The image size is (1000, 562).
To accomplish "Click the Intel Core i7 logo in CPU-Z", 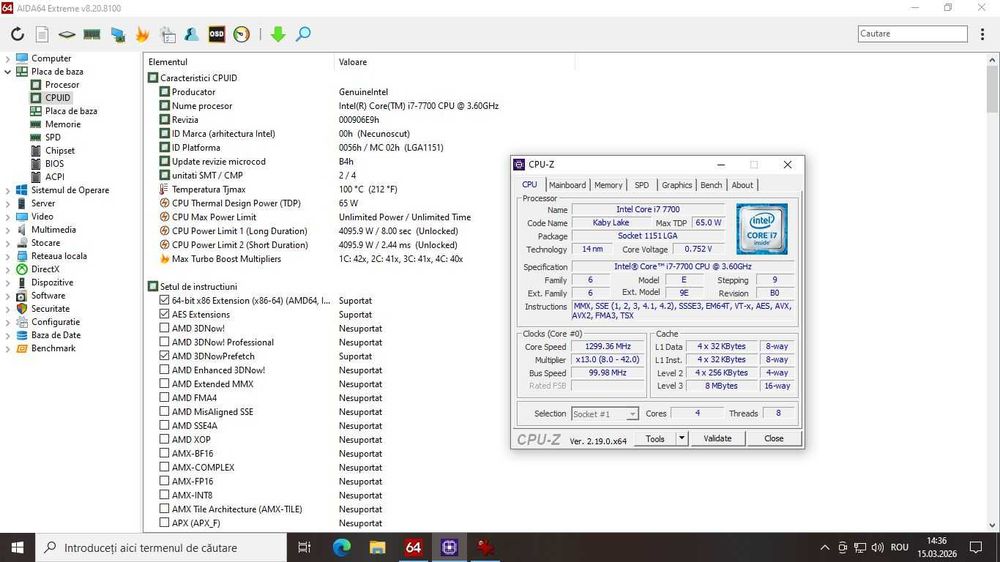I will click(x=761, y=229).
